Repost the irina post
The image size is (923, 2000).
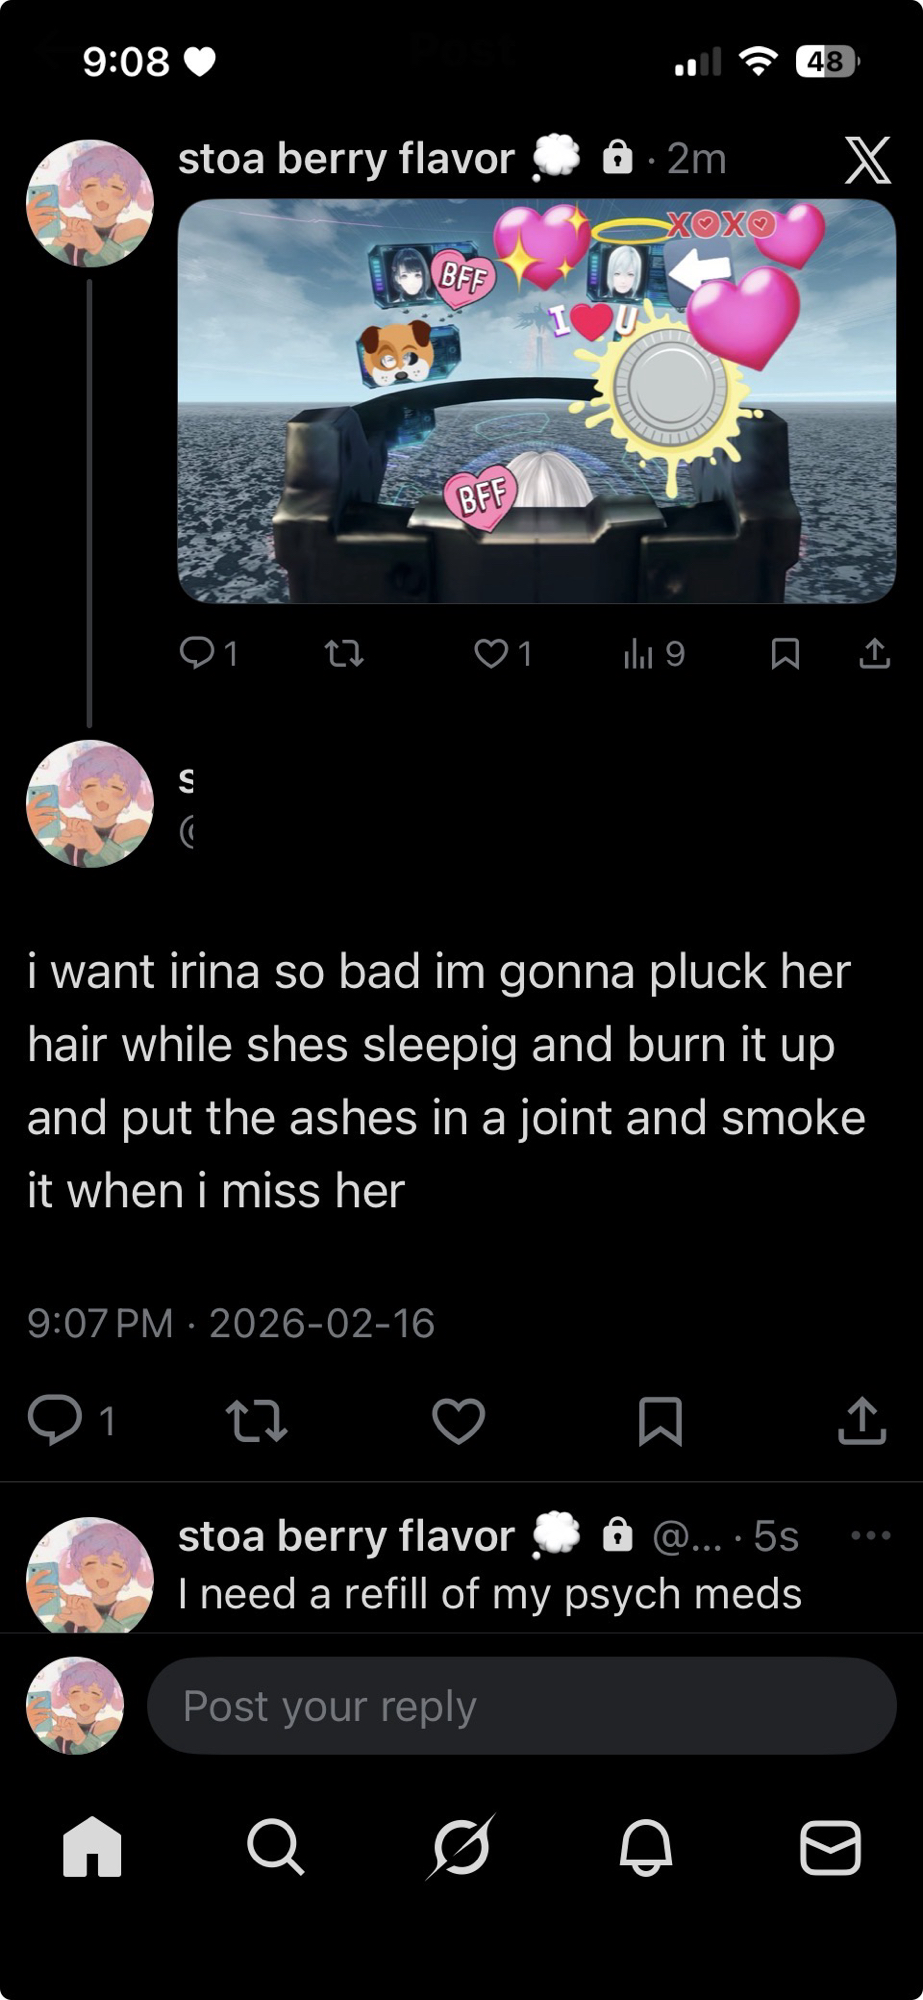[x=257, y=1421]
